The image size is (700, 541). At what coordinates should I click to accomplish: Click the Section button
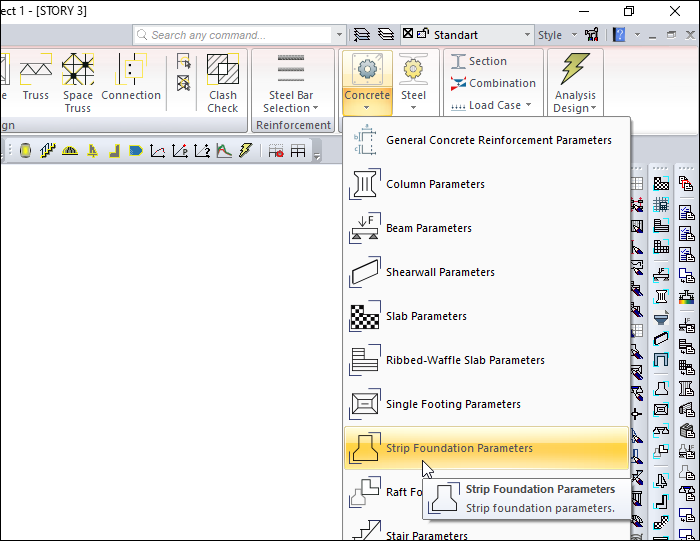[x=479, y=61]
